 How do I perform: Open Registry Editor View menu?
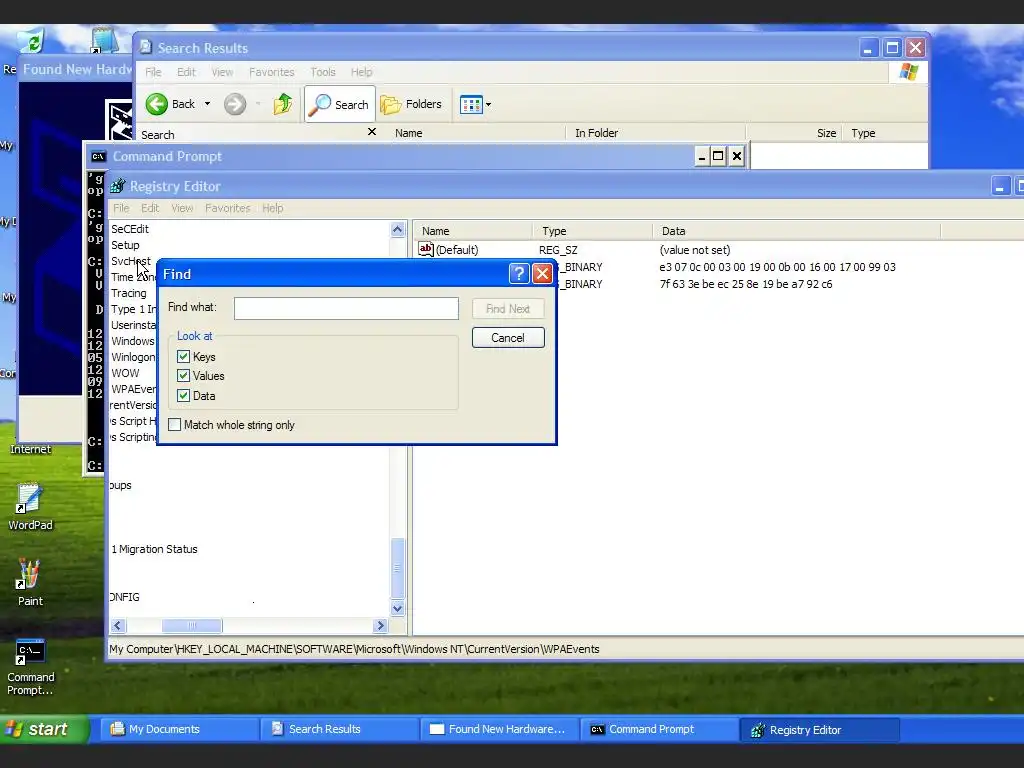click(x=182, y=208)
